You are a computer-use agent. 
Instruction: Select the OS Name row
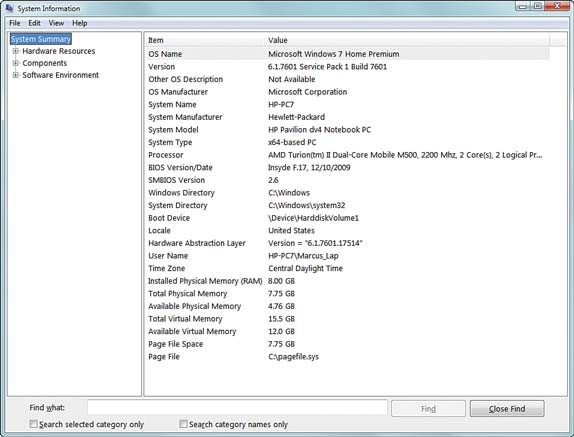point(347,54)
